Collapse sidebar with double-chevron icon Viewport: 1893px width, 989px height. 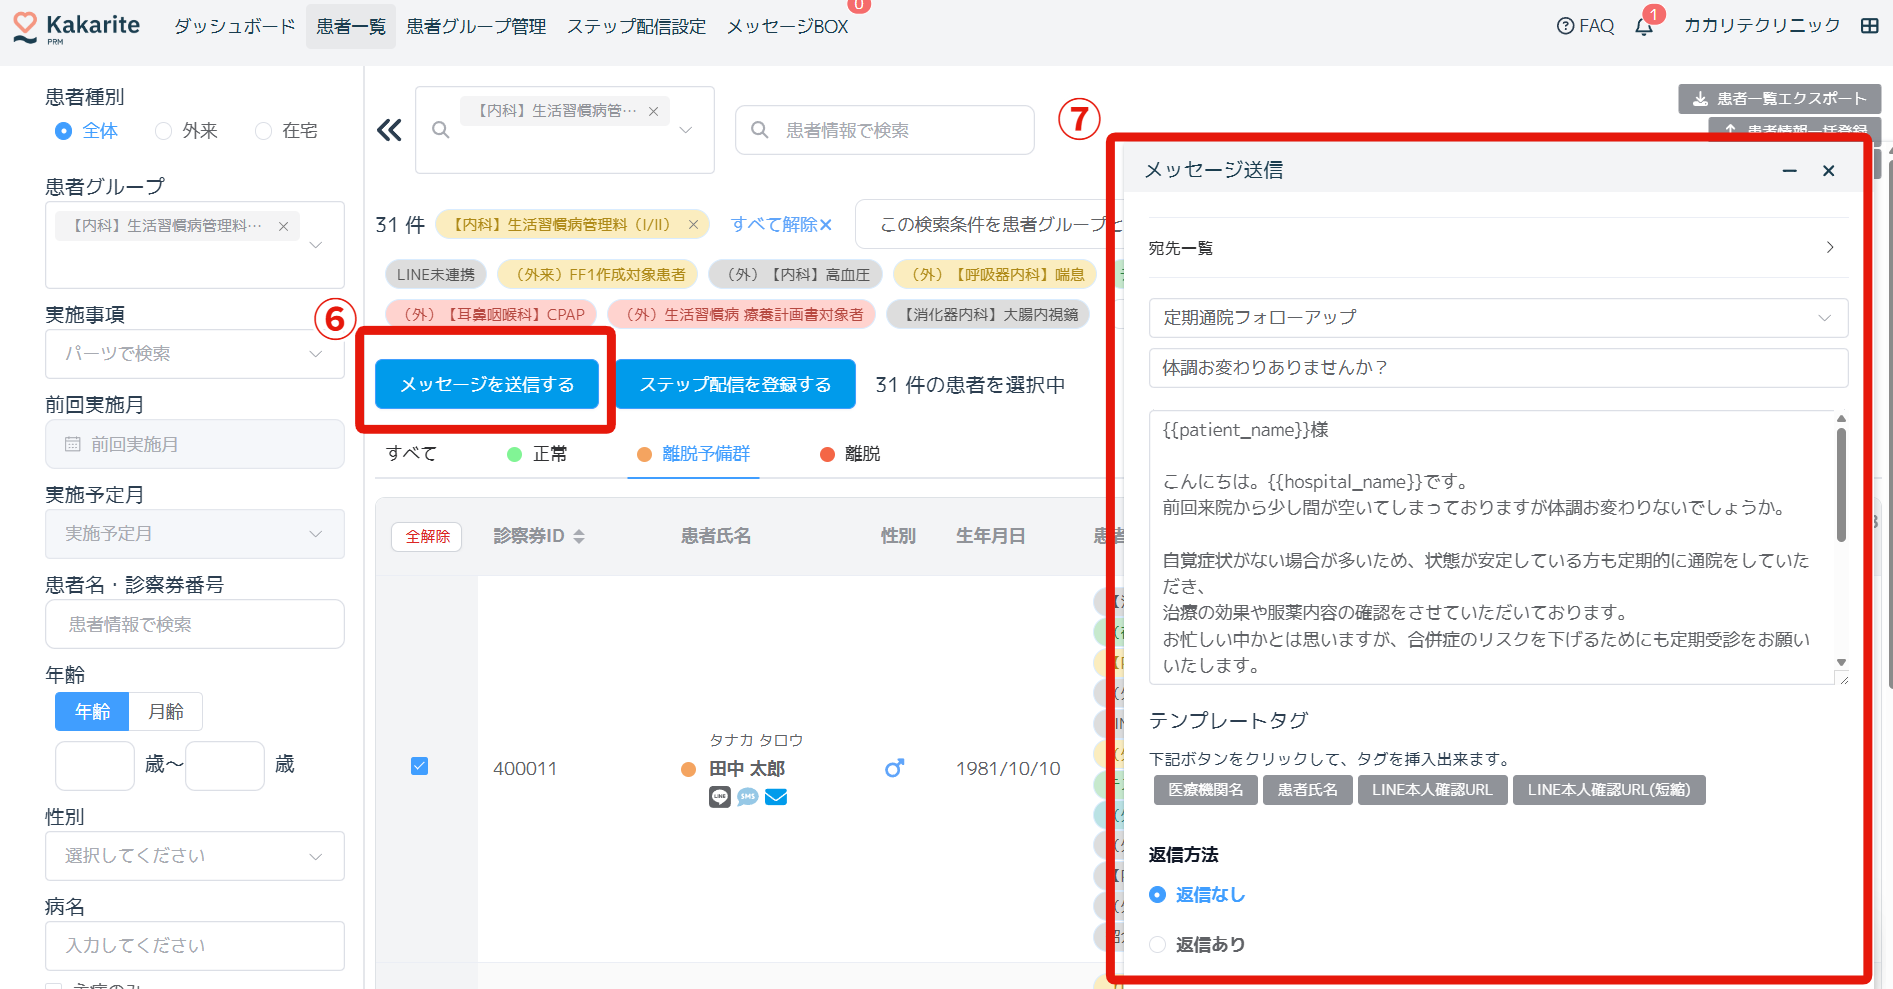point(389,130)
